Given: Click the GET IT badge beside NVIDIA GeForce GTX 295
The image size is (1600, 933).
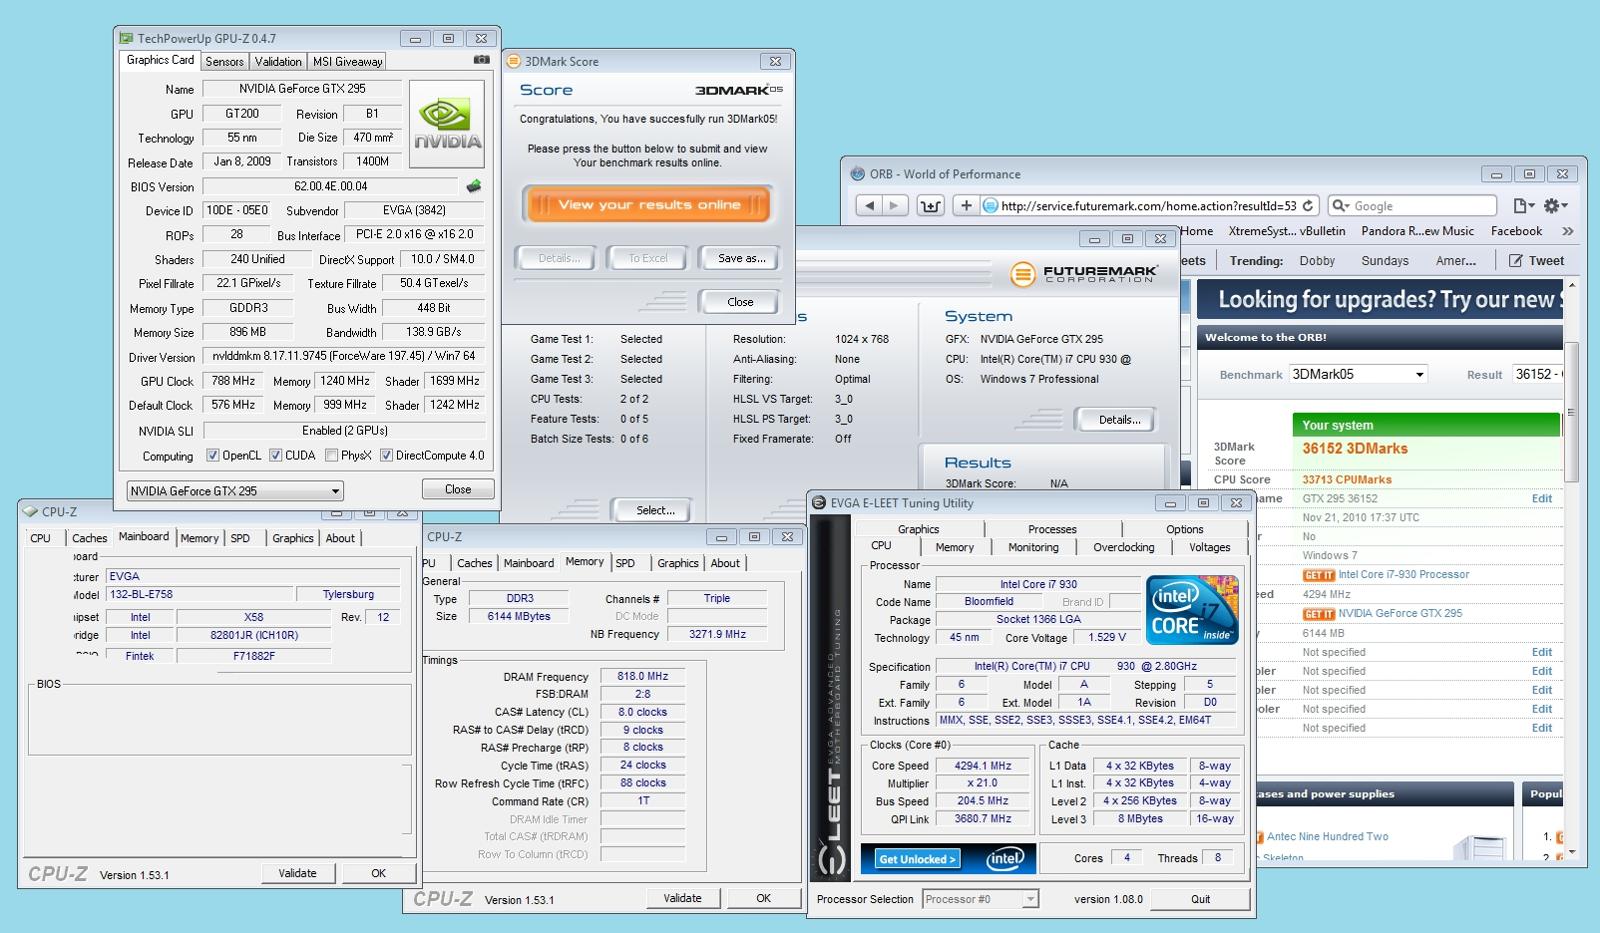Looking at the screenshot, I should 1318,614.
